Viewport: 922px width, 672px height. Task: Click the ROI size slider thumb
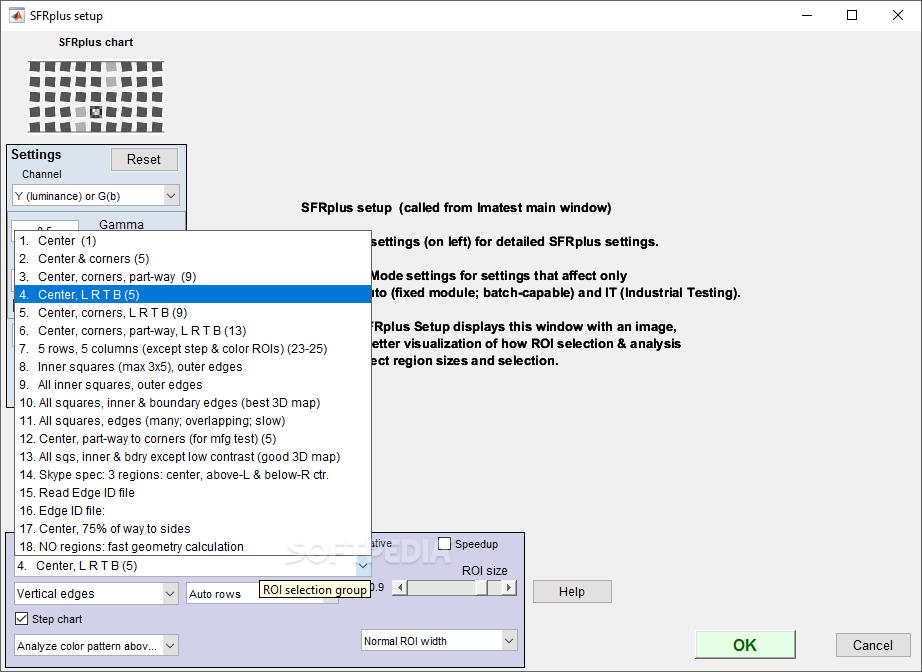[482, 587]
